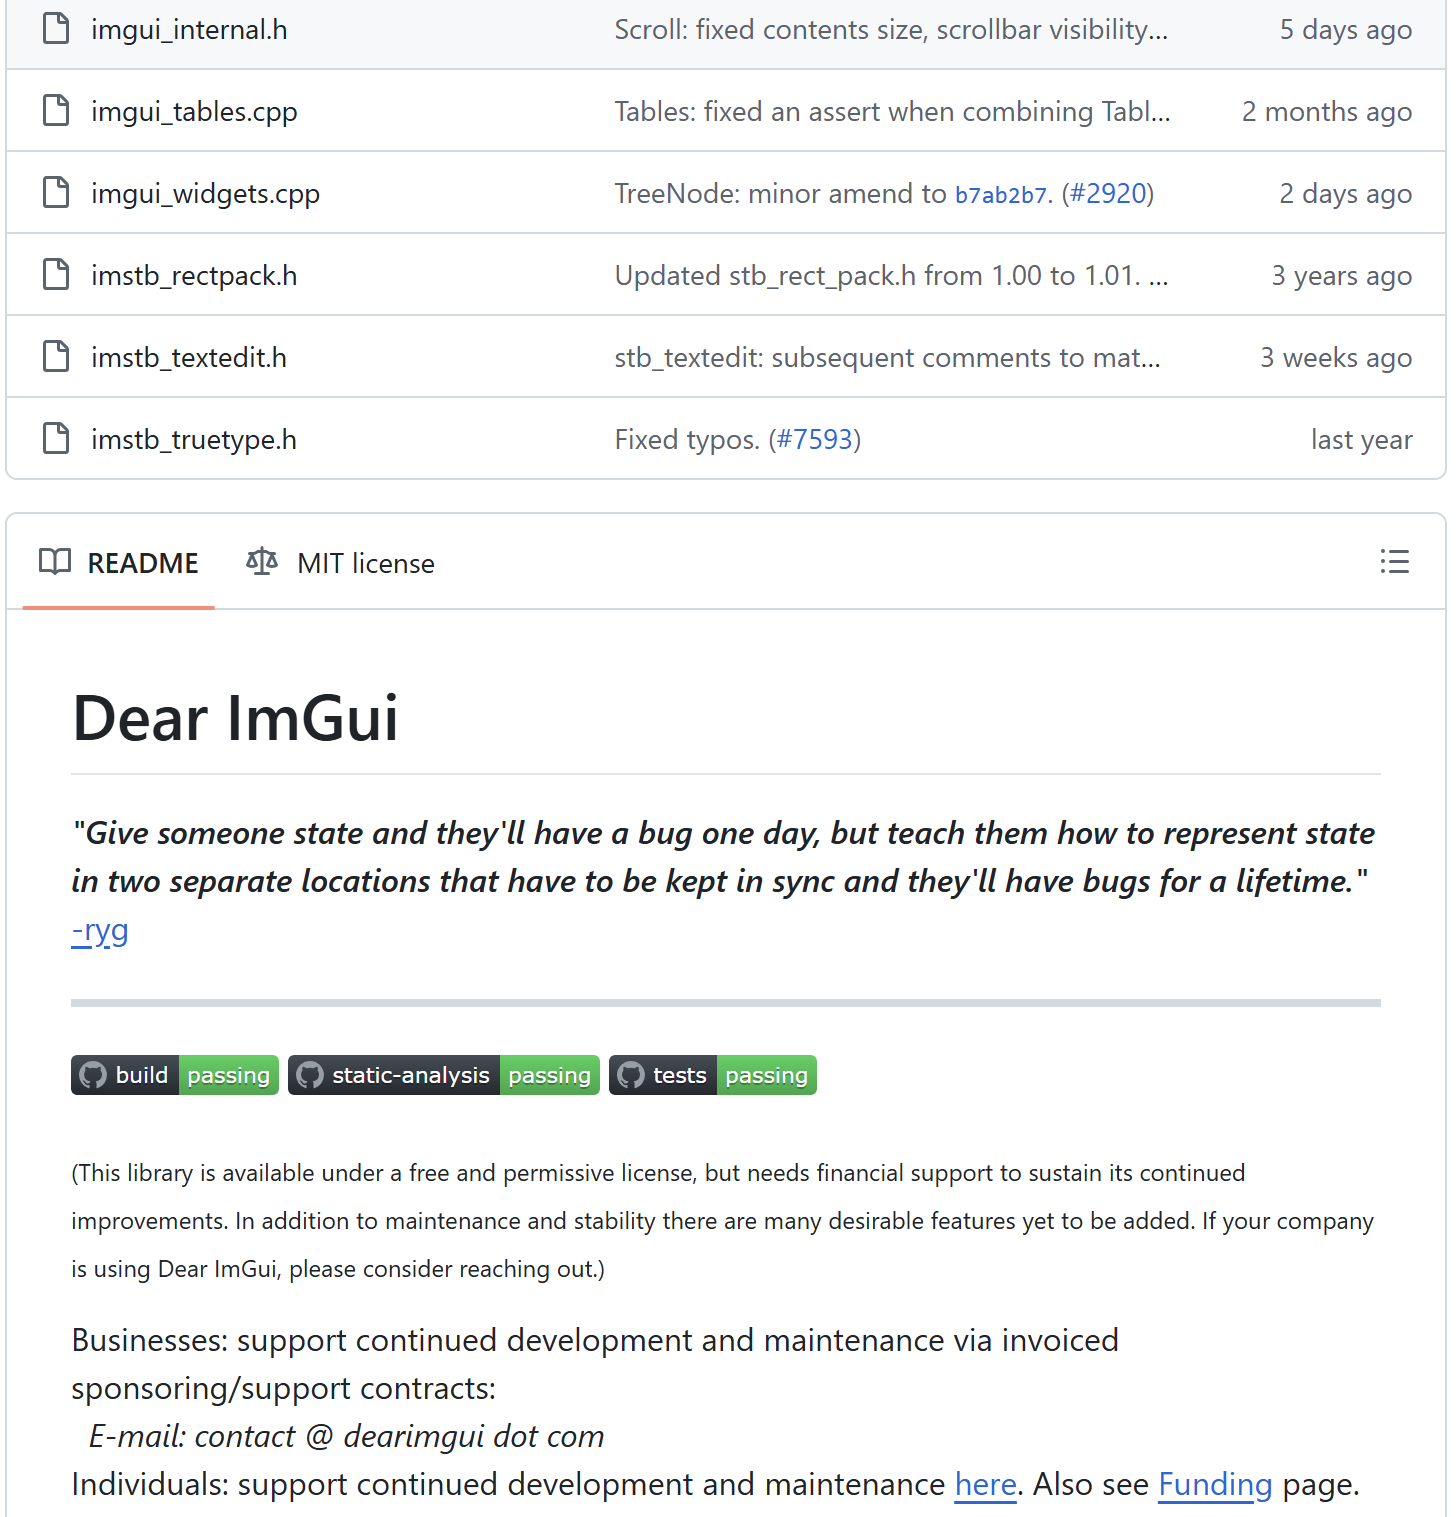
Task: Open the tests passing badge
Action: (713, 1075)
